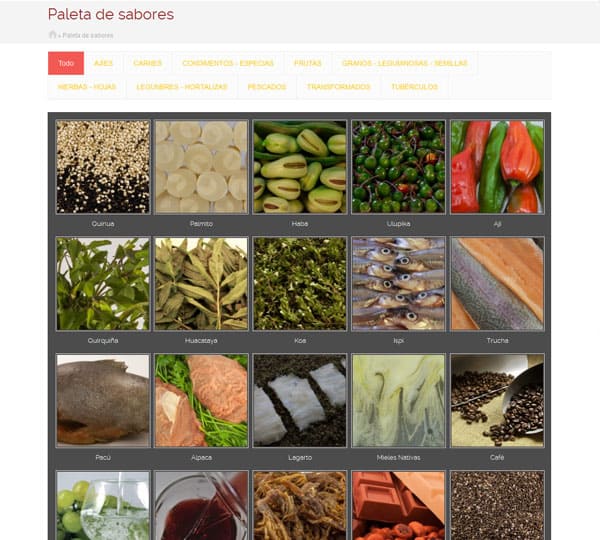The image size is (600, 540).
Task: Filter by GRANOS - LEGUMINOSAS - SEMILLAS
Action: 404,63
